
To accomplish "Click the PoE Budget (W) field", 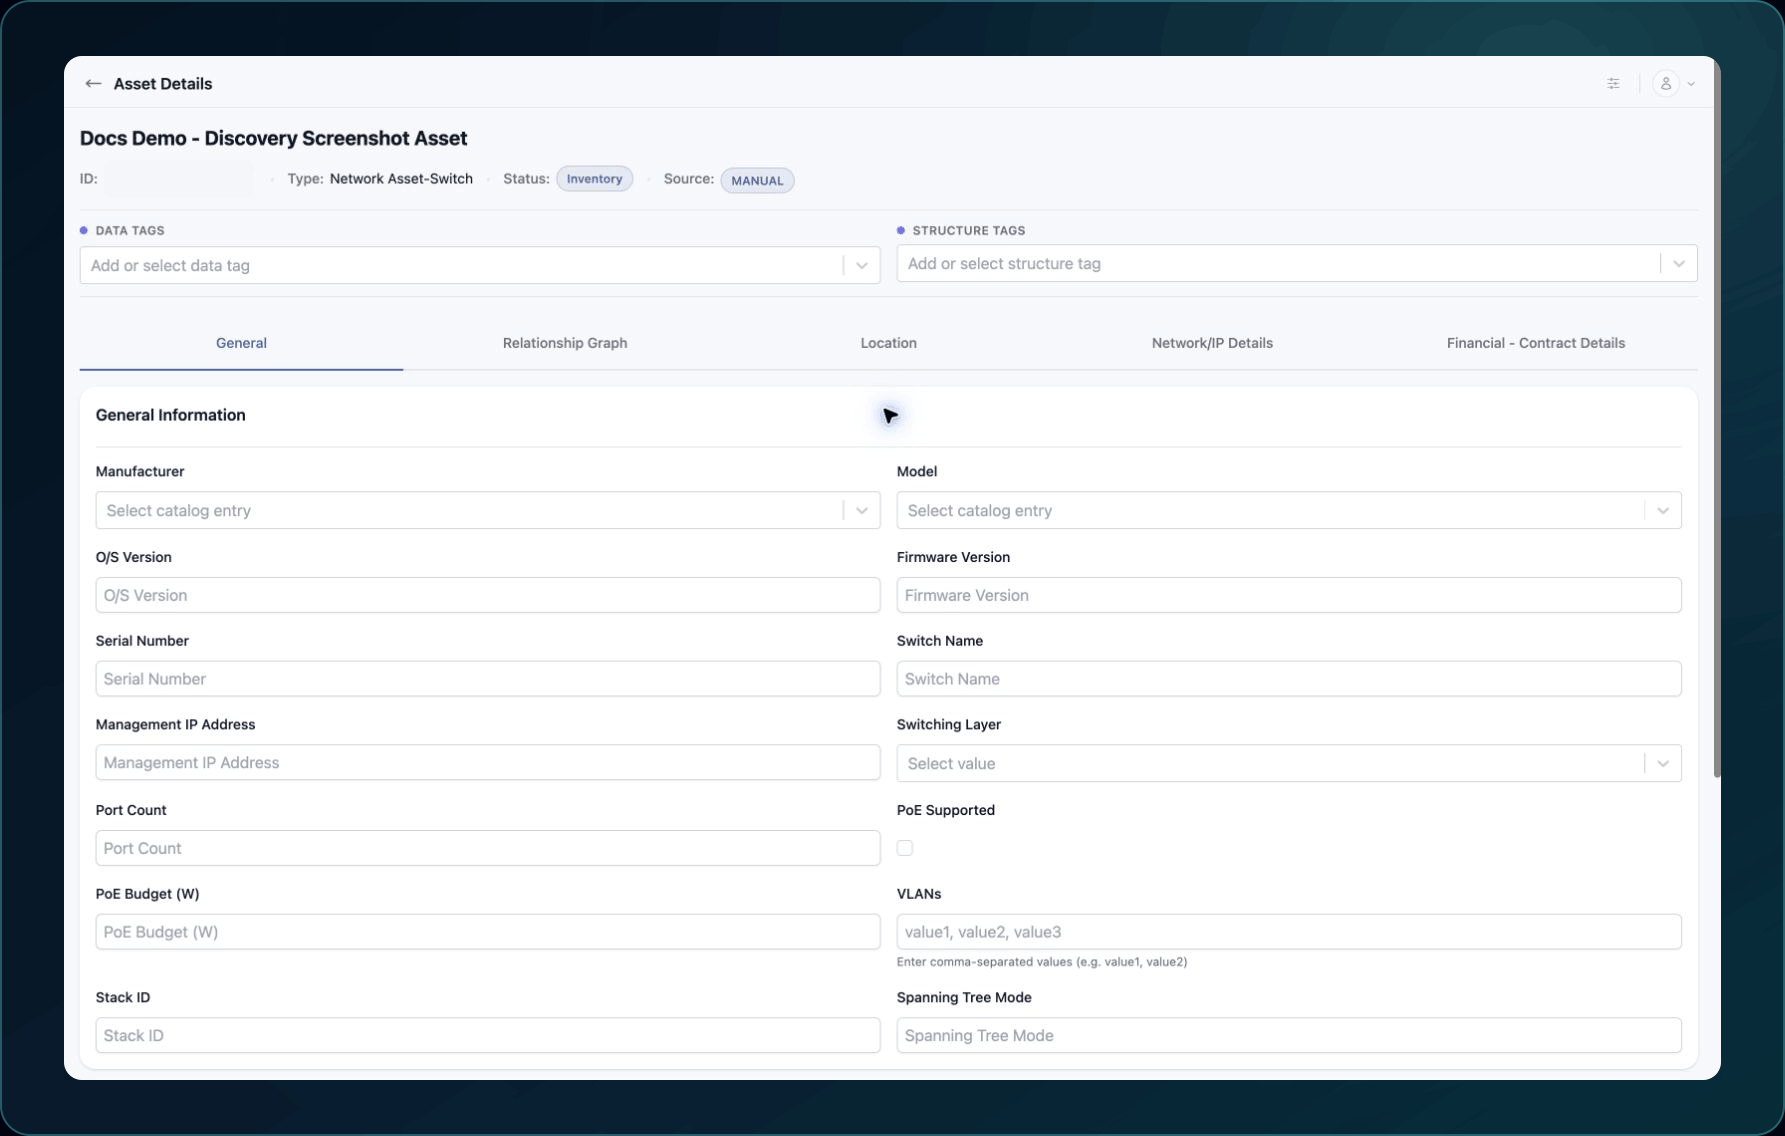I will (488, 932).
